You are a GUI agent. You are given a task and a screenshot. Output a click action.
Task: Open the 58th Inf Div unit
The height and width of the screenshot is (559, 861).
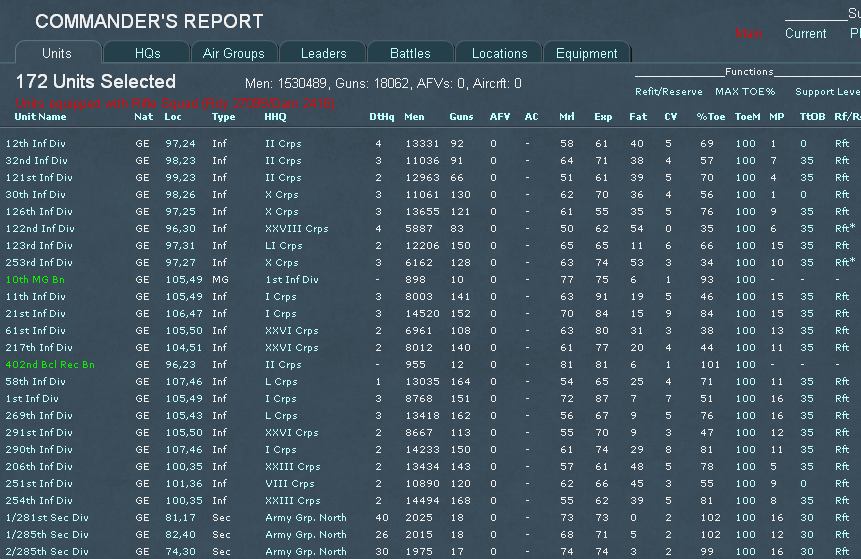tap(36, 382)
